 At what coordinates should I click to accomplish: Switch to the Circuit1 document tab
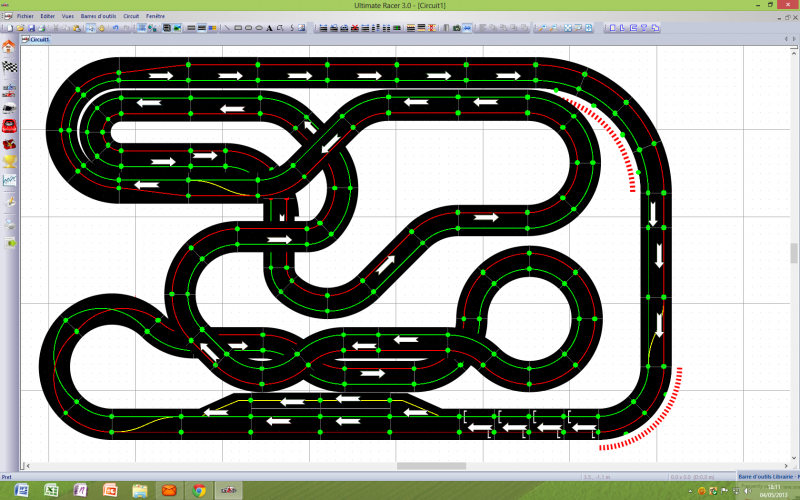pyautogui.click(x=40, y=39)
